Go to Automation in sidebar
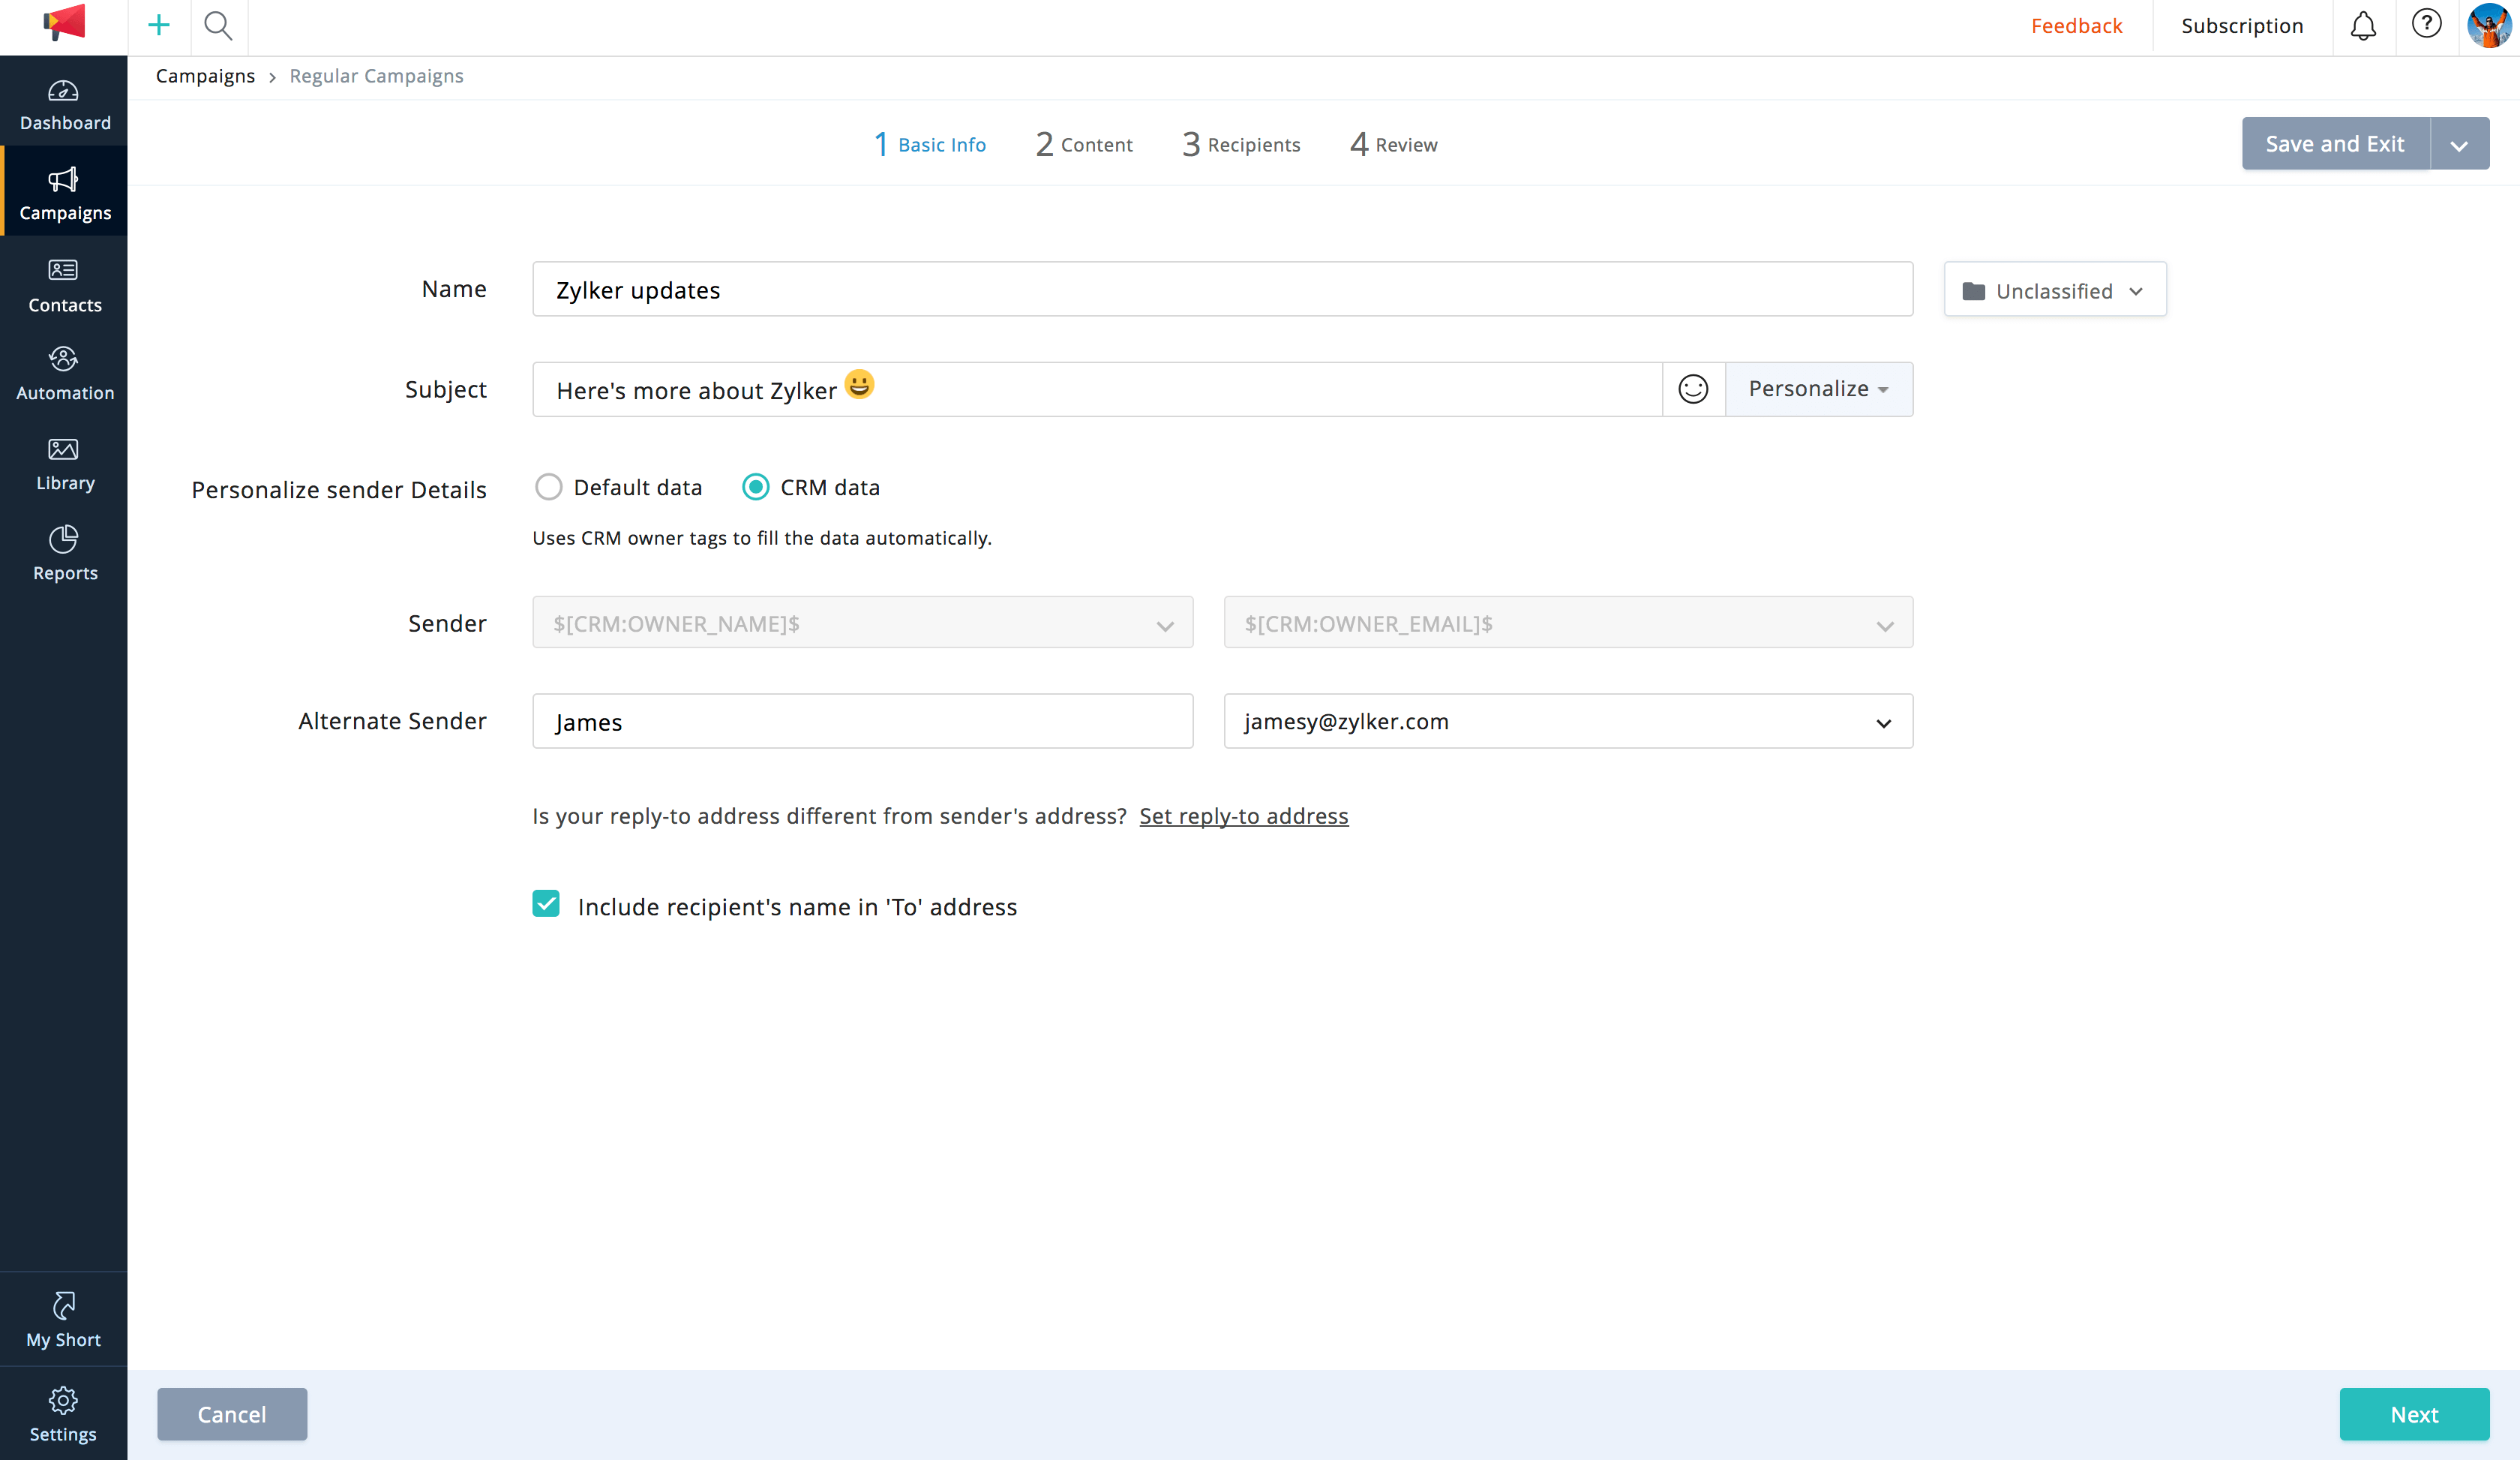The height and width of the screenshot is (1460, 2520). (64, 374)
